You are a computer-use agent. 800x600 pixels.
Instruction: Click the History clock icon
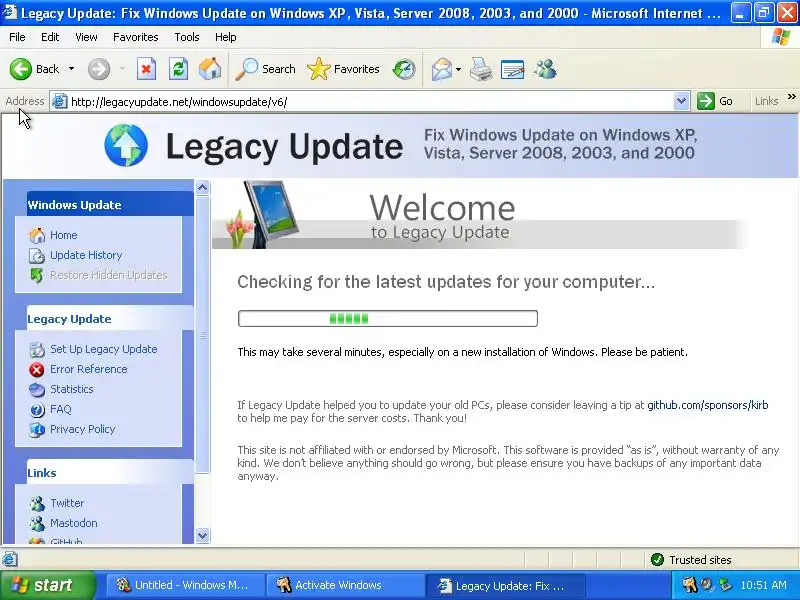pos(404,69)
